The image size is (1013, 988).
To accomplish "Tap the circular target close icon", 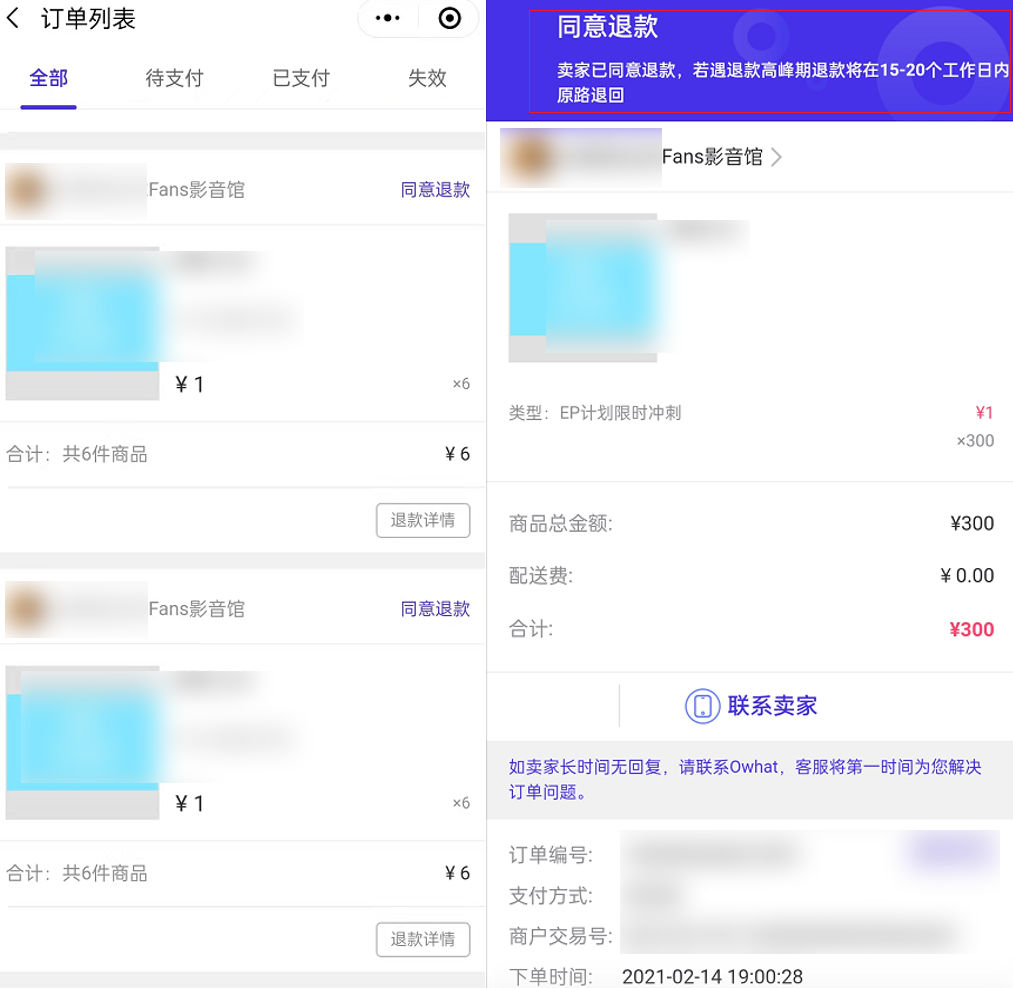I will [x=450, y=18].
